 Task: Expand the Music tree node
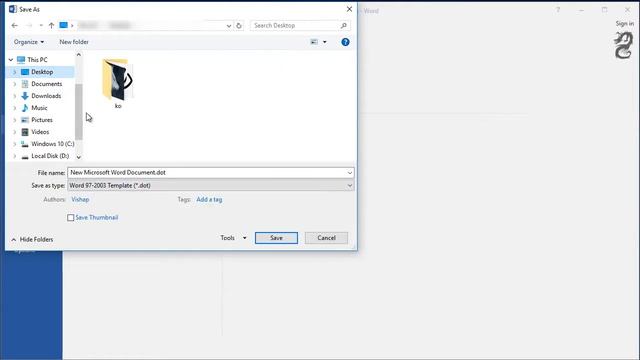(15, 108)
